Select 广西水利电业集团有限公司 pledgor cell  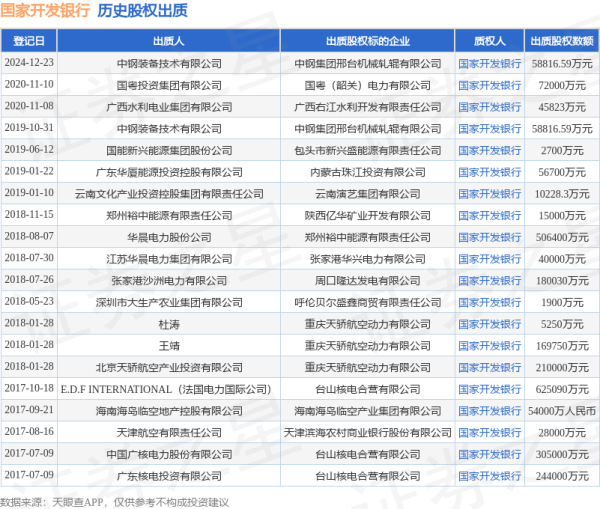(x=169, y=107)
